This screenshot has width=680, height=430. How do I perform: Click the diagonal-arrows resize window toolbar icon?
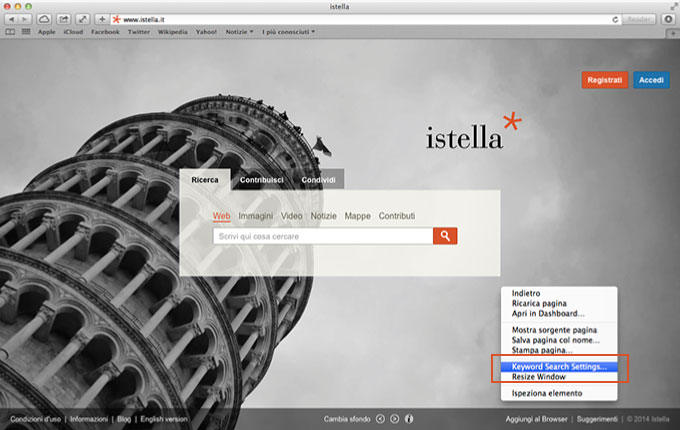click(82, 19)
